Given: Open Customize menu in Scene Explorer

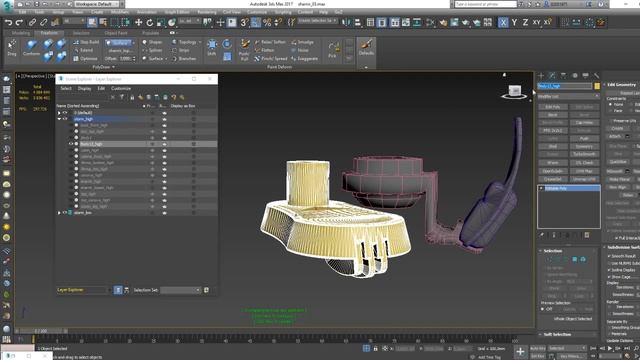Looking at the screenshot, I should point(121,88).
